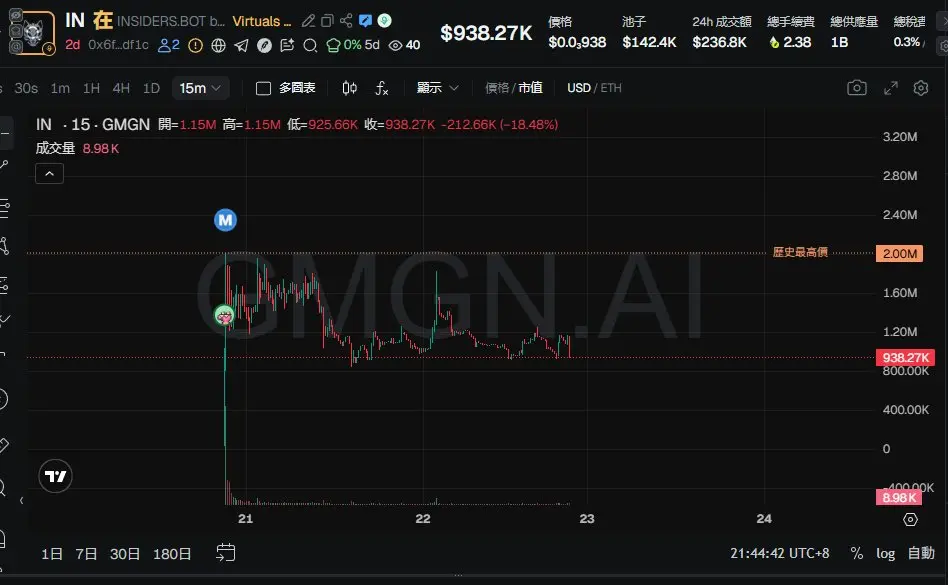Set range to 1日
Viewport: 948px width, 585px height.
51,554
